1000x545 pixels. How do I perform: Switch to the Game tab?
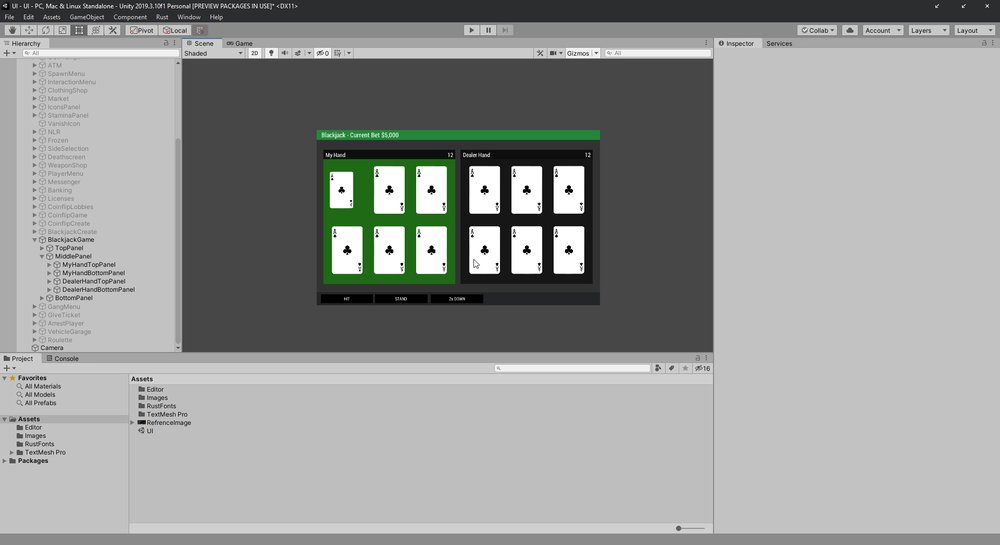[x=240, y=43]
